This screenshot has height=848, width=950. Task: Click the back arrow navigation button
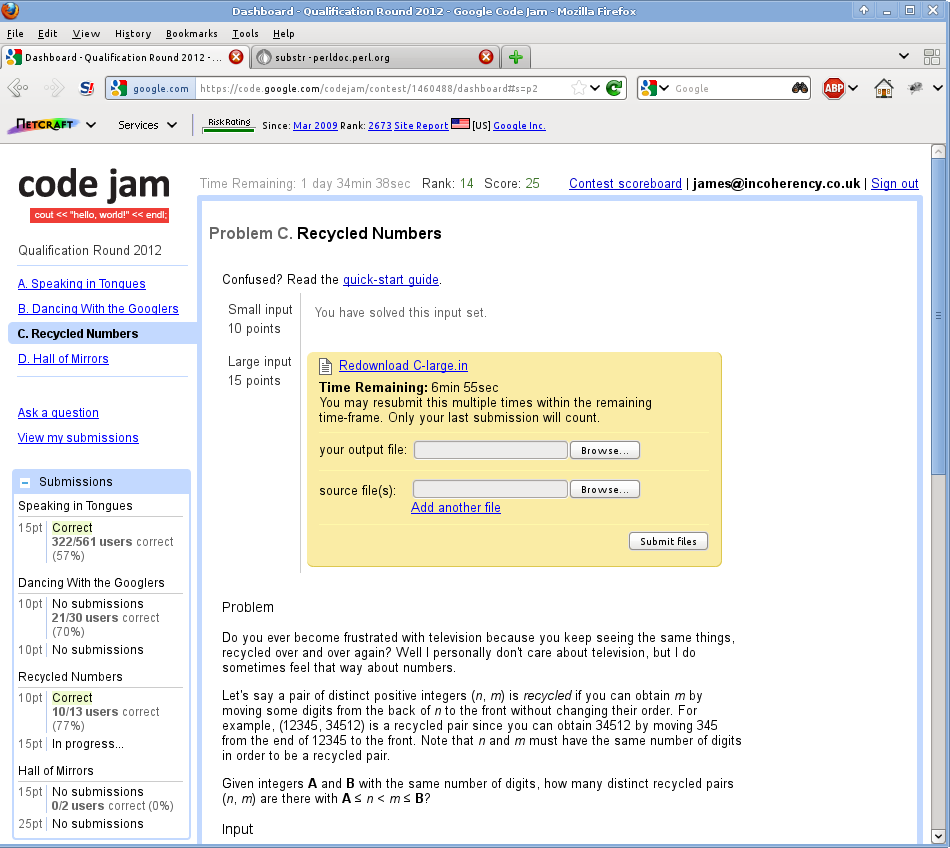click(x=18, y=88)
